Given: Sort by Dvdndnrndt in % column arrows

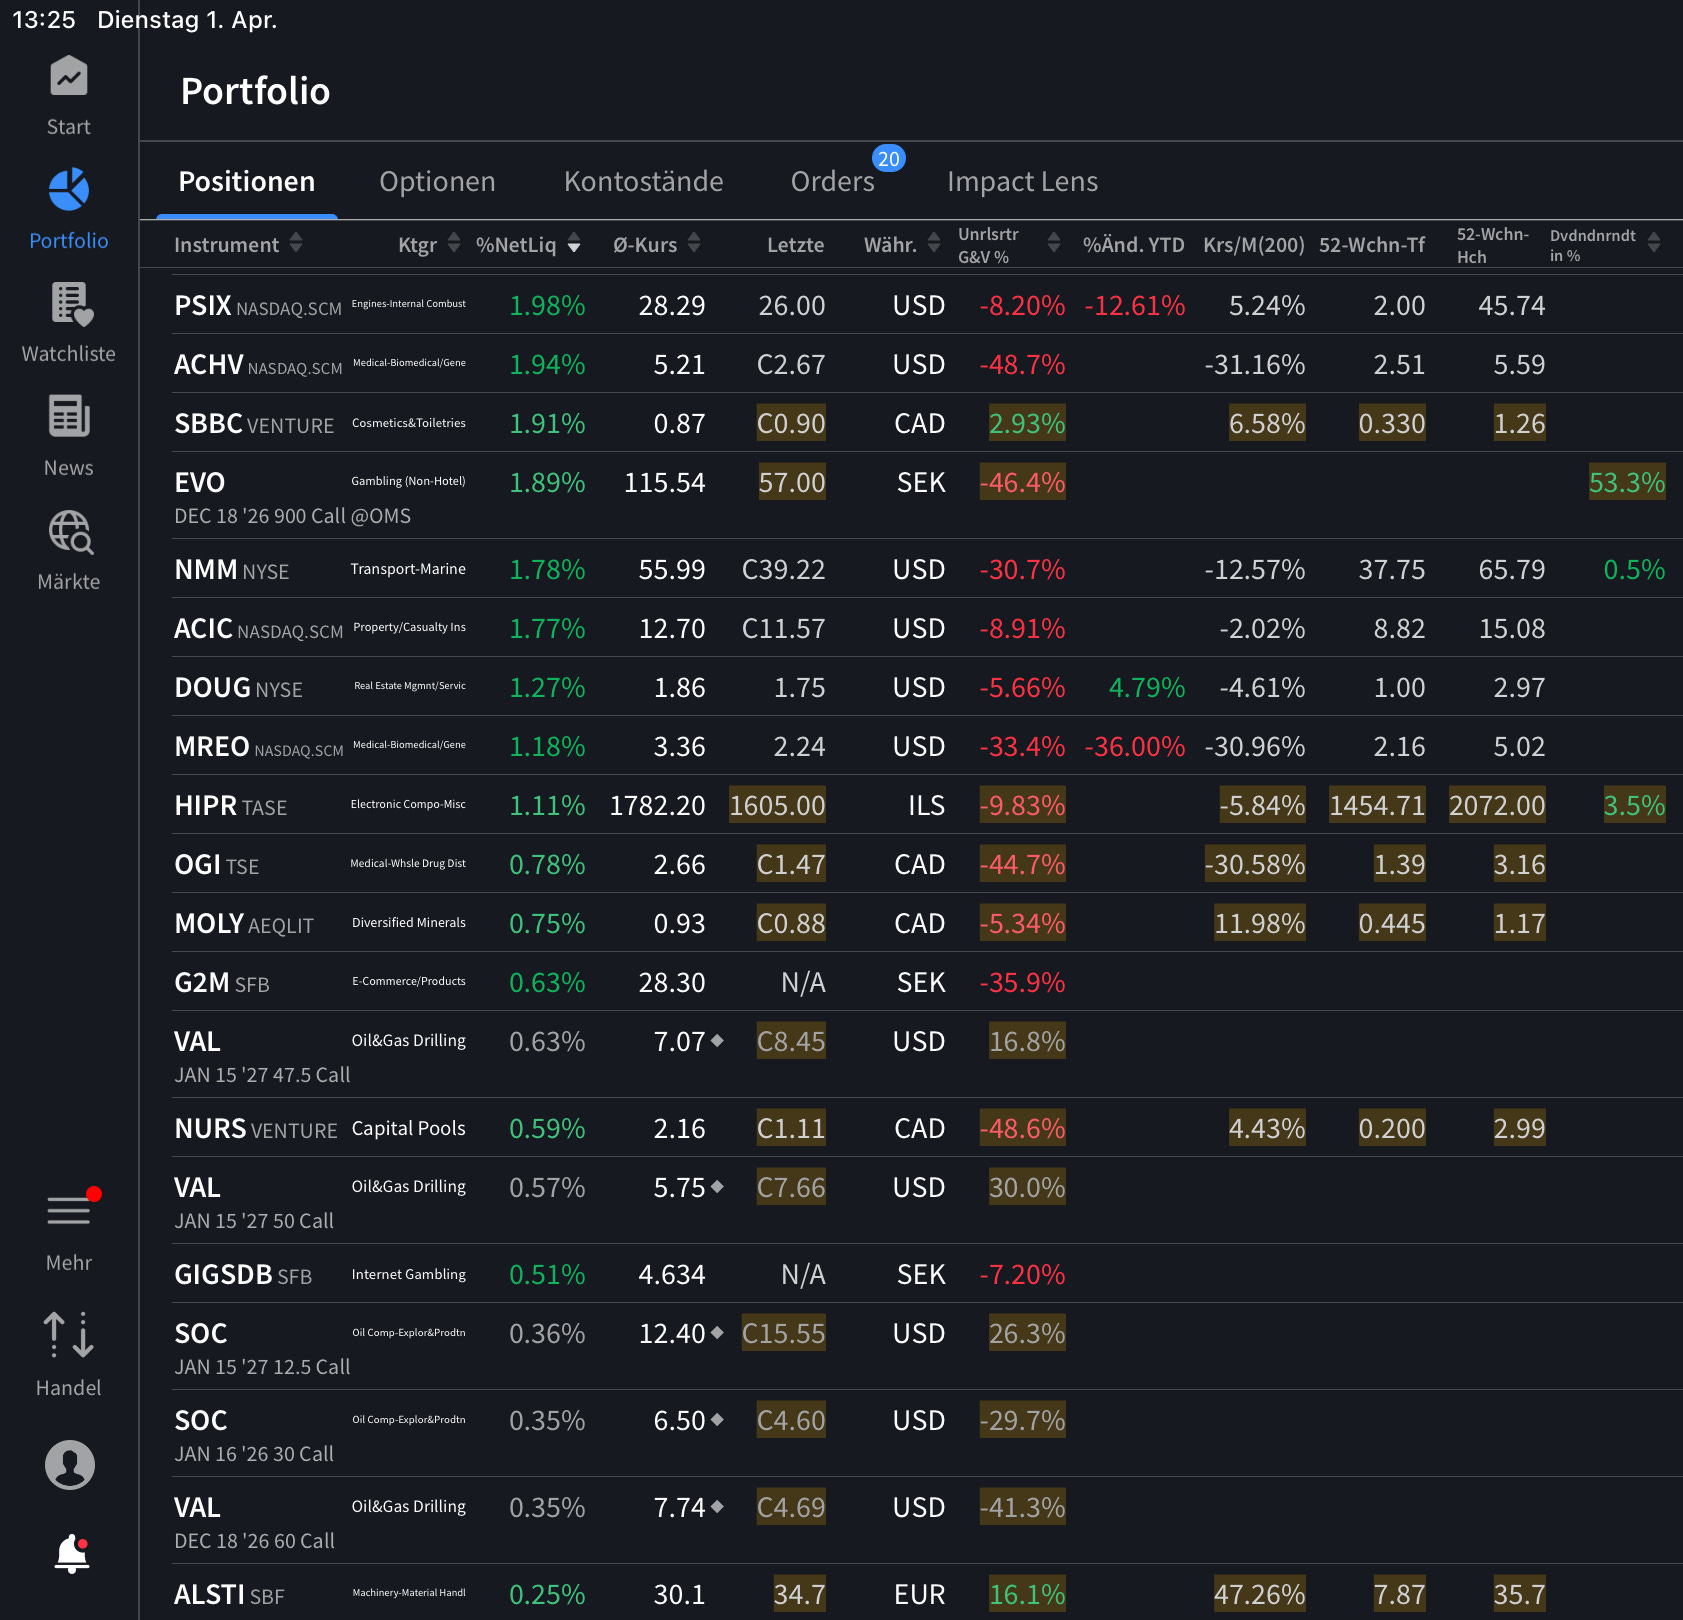Looking at the screenshot, I should click(x=1654, y=243).
